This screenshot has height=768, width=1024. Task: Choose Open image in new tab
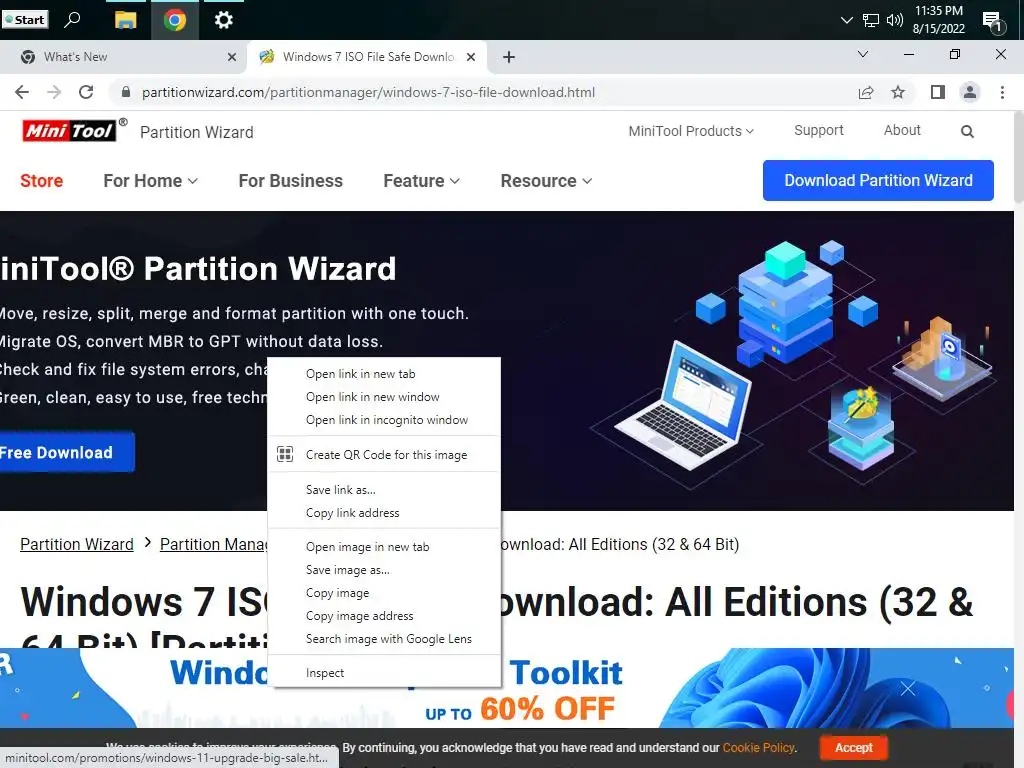click(x=384, y=547)
